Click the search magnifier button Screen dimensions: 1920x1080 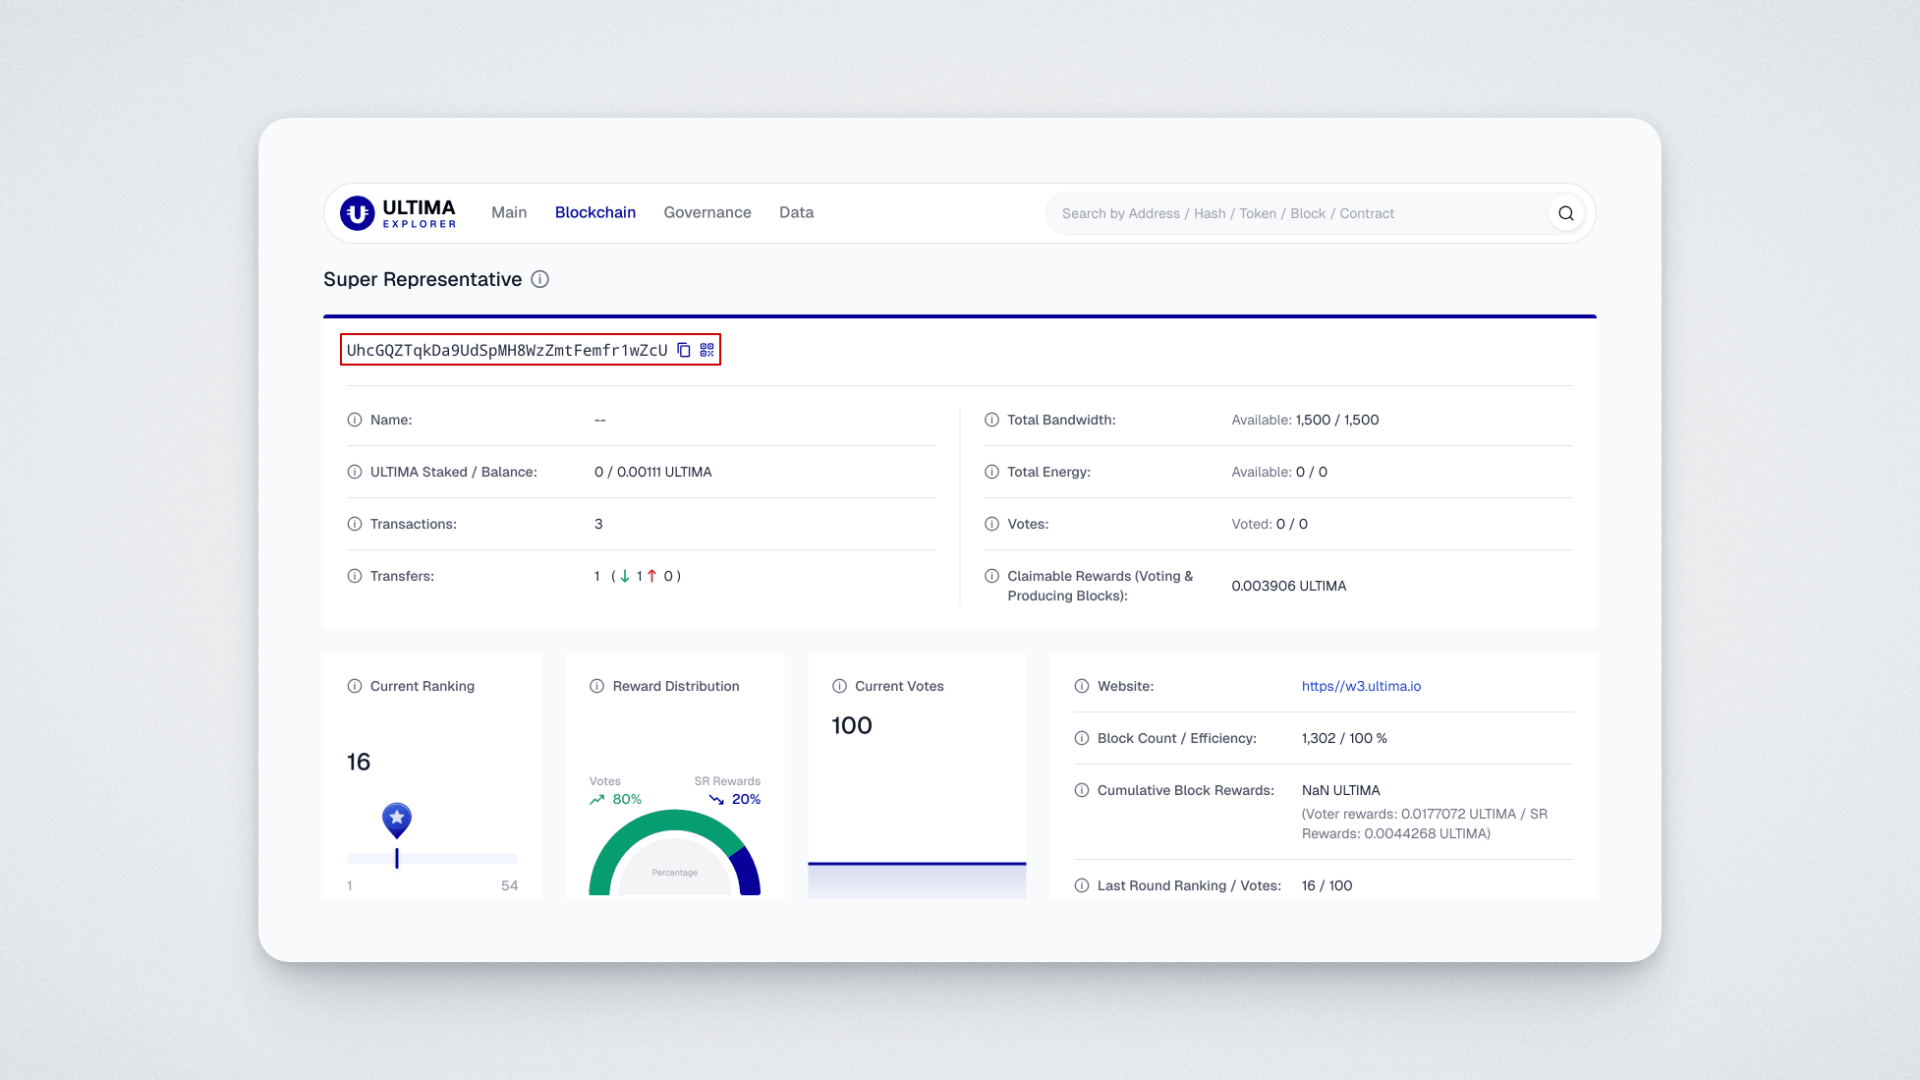click(1566, 213)
